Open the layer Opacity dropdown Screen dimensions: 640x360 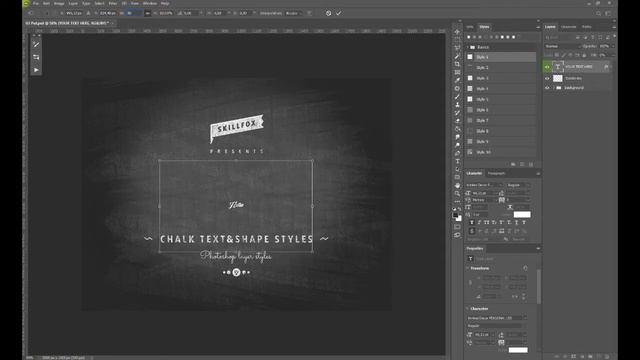point(613,46)
